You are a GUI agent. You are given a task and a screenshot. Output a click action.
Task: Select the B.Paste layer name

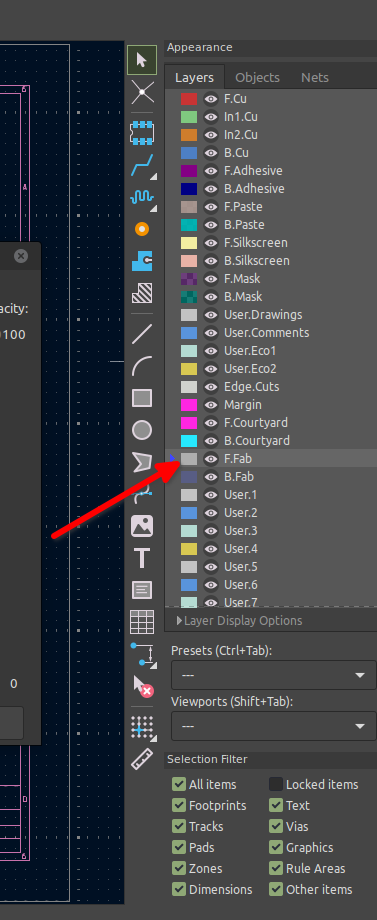(244, 225)
